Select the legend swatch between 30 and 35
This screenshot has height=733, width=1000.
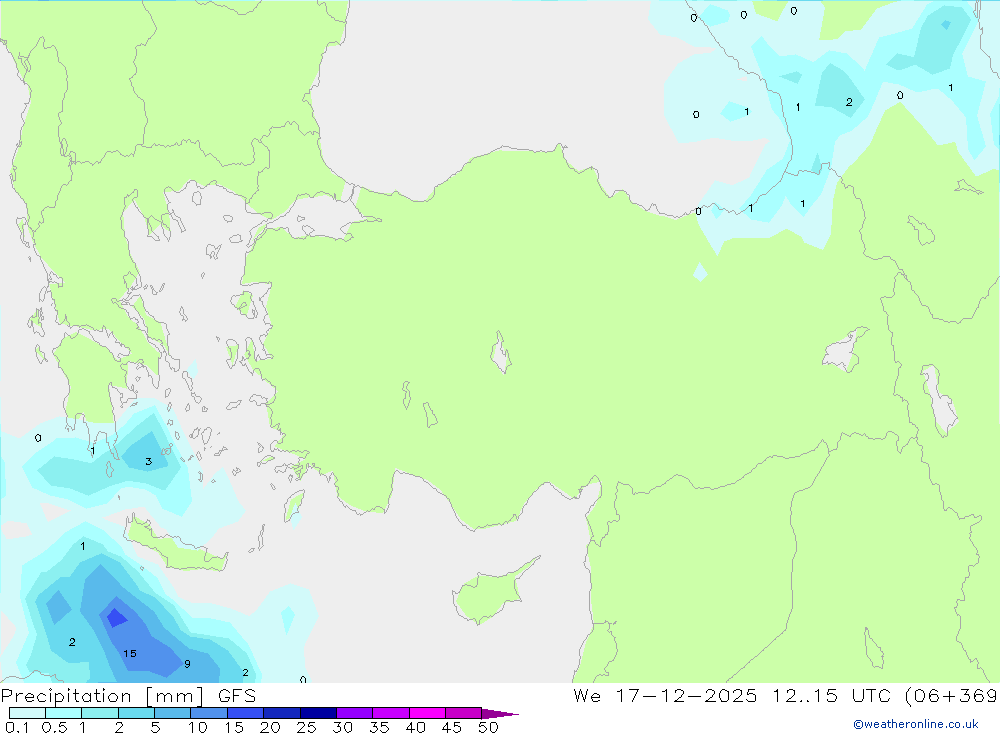354,713
